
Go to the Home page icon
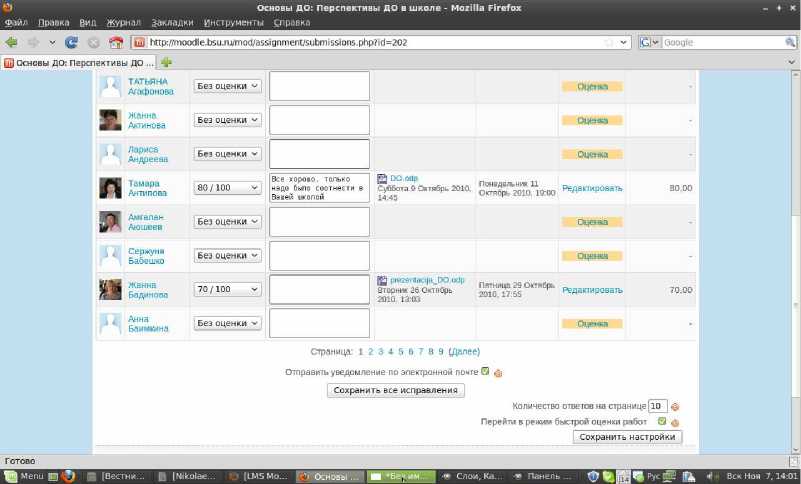[x=116, y=42]
